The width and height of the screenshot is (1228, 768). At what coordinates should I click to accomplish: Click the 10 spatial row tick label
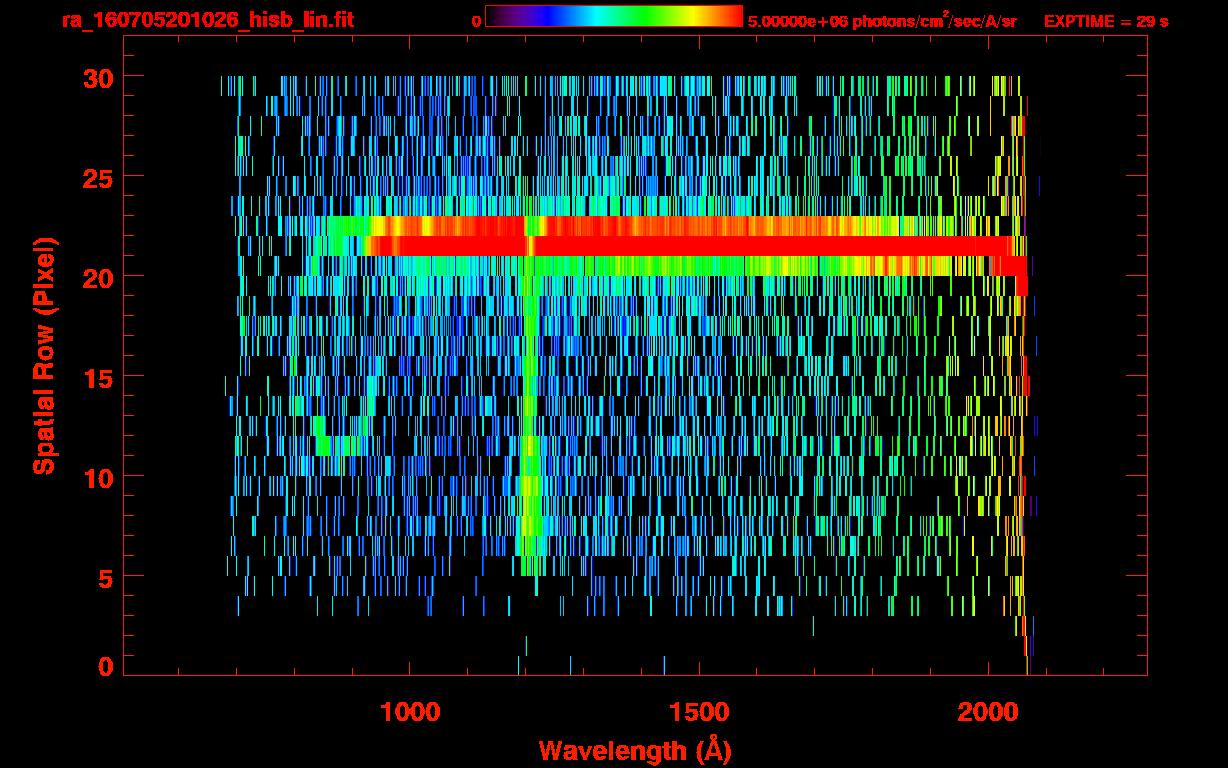[99, 476]
